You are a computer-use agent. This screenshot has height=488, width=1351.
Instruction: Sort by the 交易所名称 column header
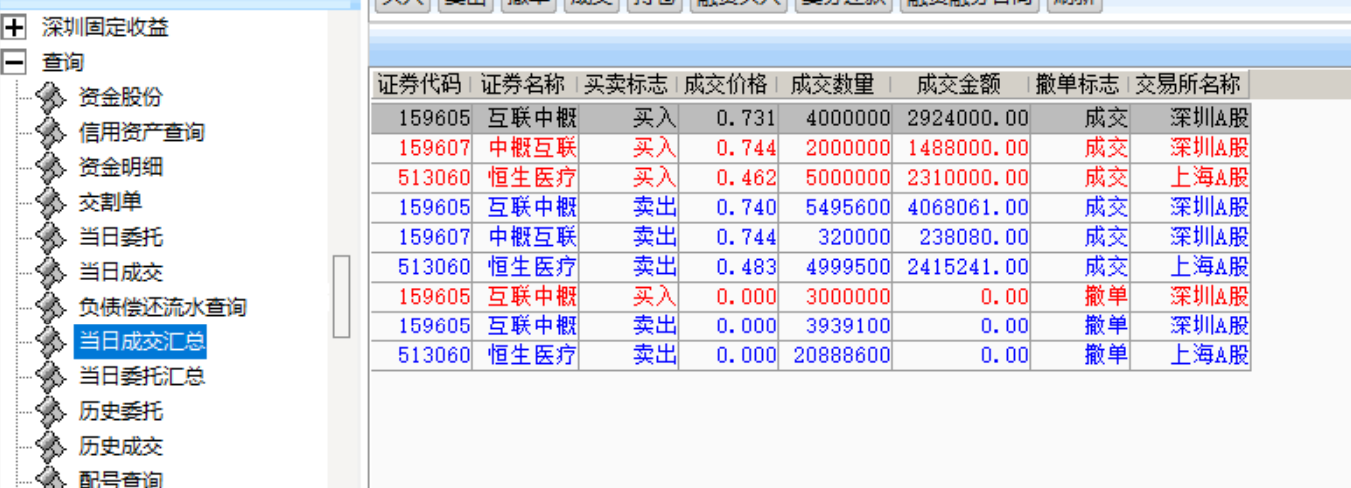pos(1189,84)
